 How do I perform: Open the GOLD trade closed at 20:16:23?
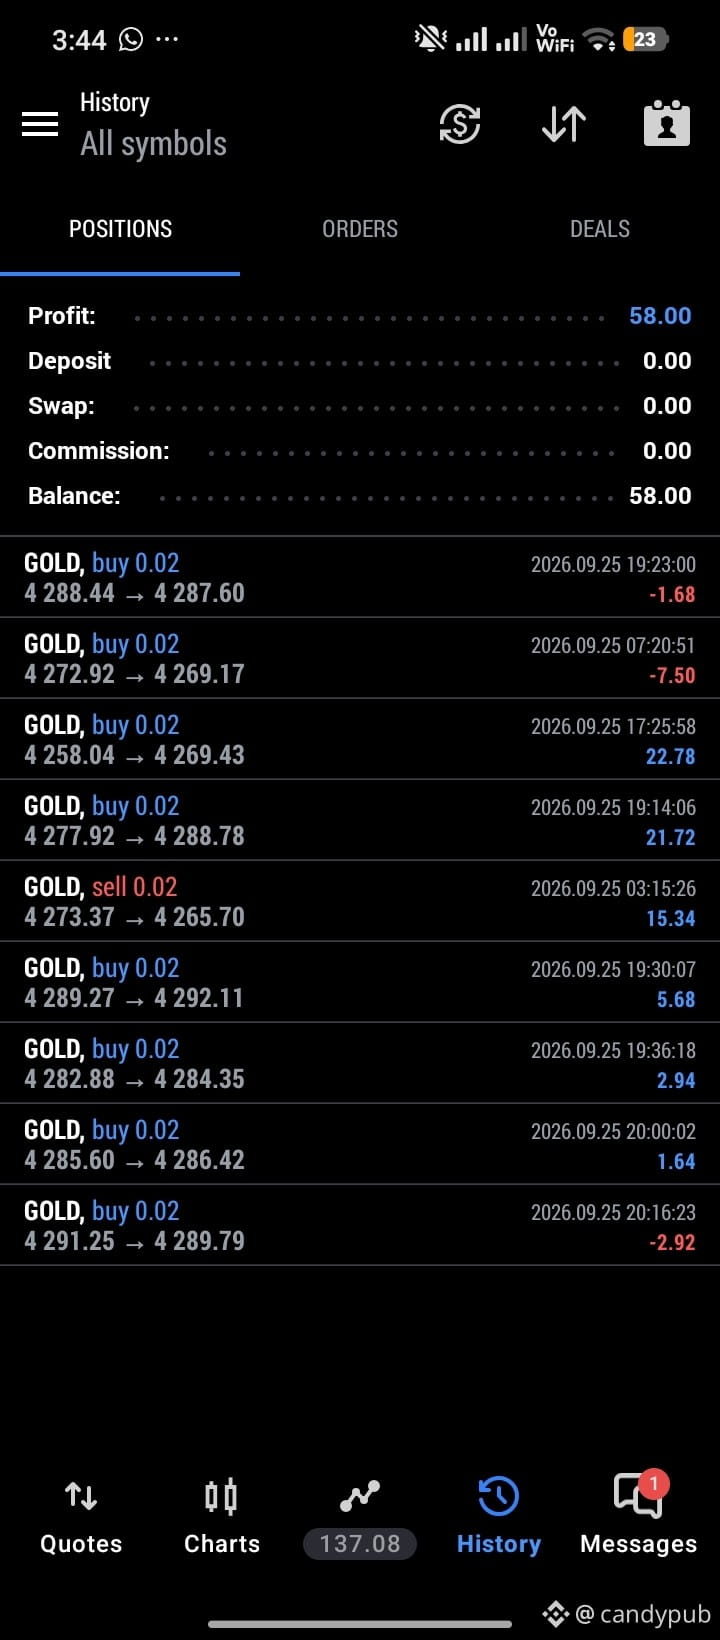(x=360, y=1225)
